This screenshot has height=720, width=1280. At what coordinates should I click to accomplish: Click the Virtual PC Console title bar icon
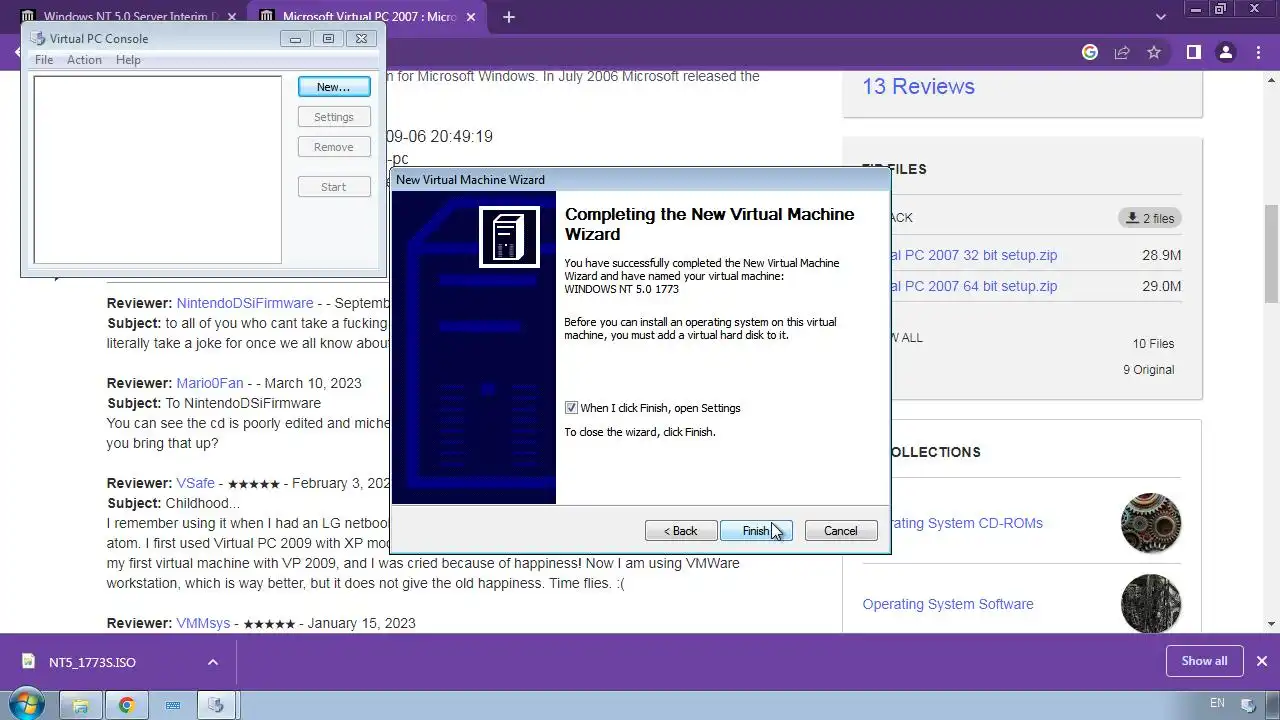tap(38, 39)
